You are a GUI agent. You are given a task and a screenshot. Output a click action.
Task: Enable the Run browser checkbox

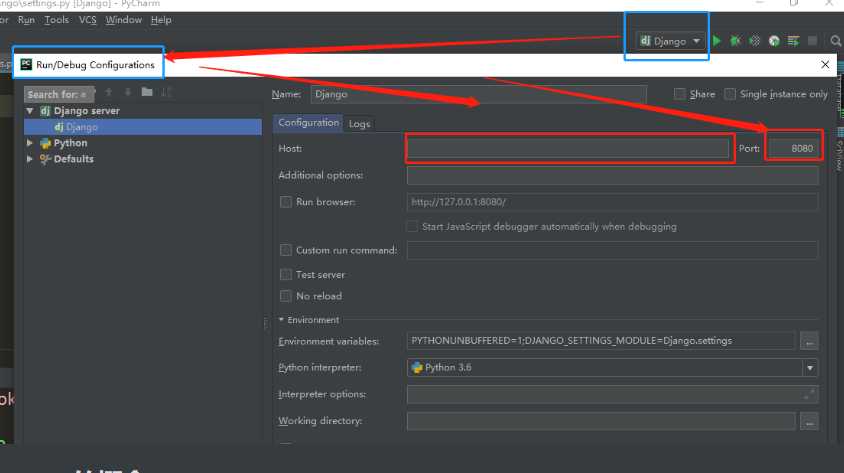tap(286, 202)
